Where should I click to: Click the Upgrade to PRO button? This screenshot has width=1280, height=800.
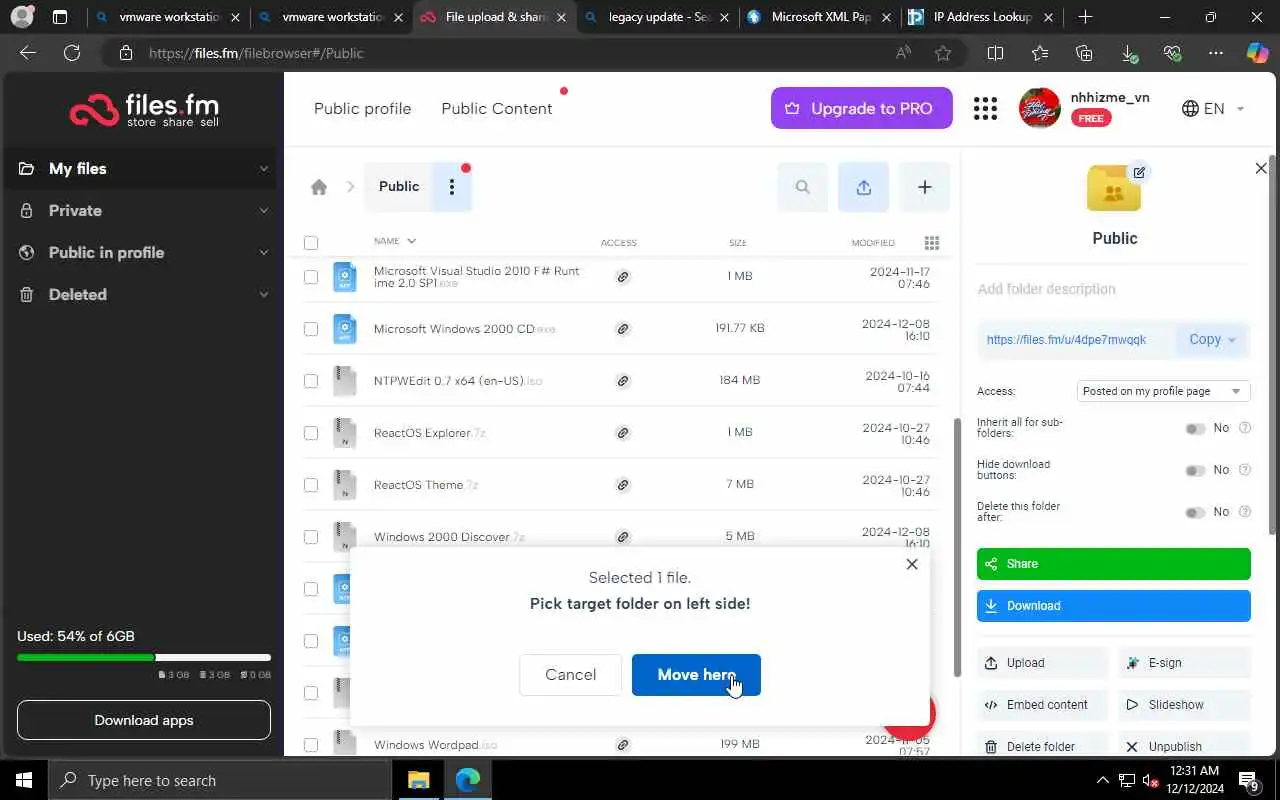click(x=862, y=109)
